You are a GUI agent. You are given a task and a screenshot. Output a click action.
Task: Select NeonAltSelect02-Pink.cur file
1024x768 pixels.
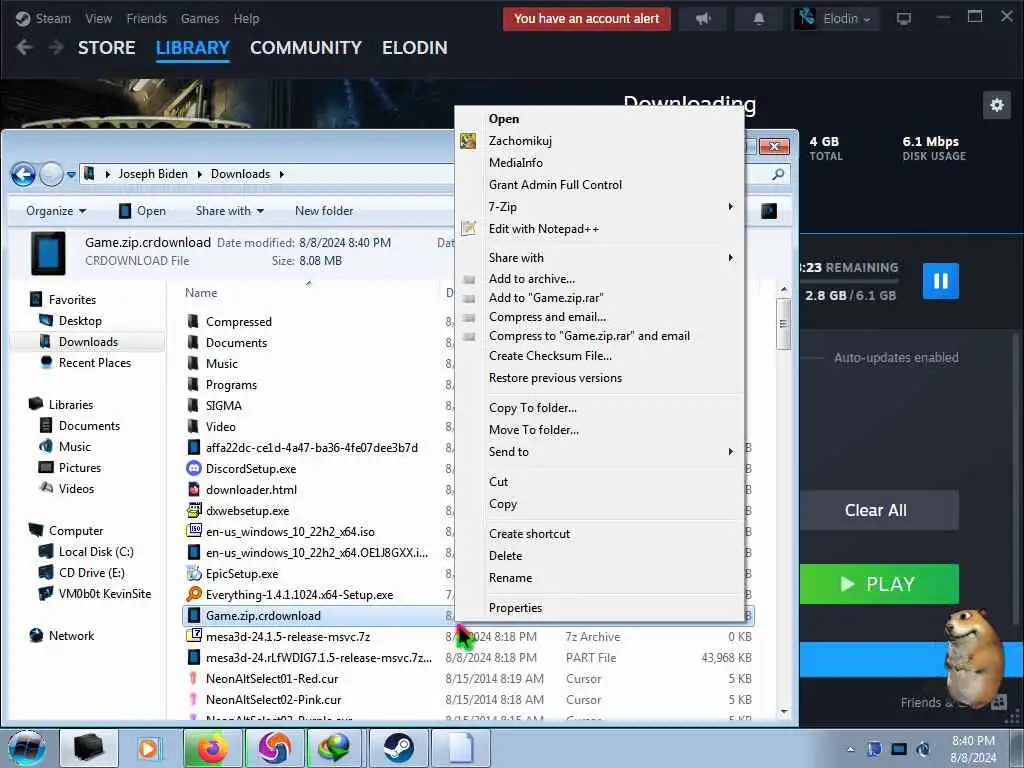(273, 699)
